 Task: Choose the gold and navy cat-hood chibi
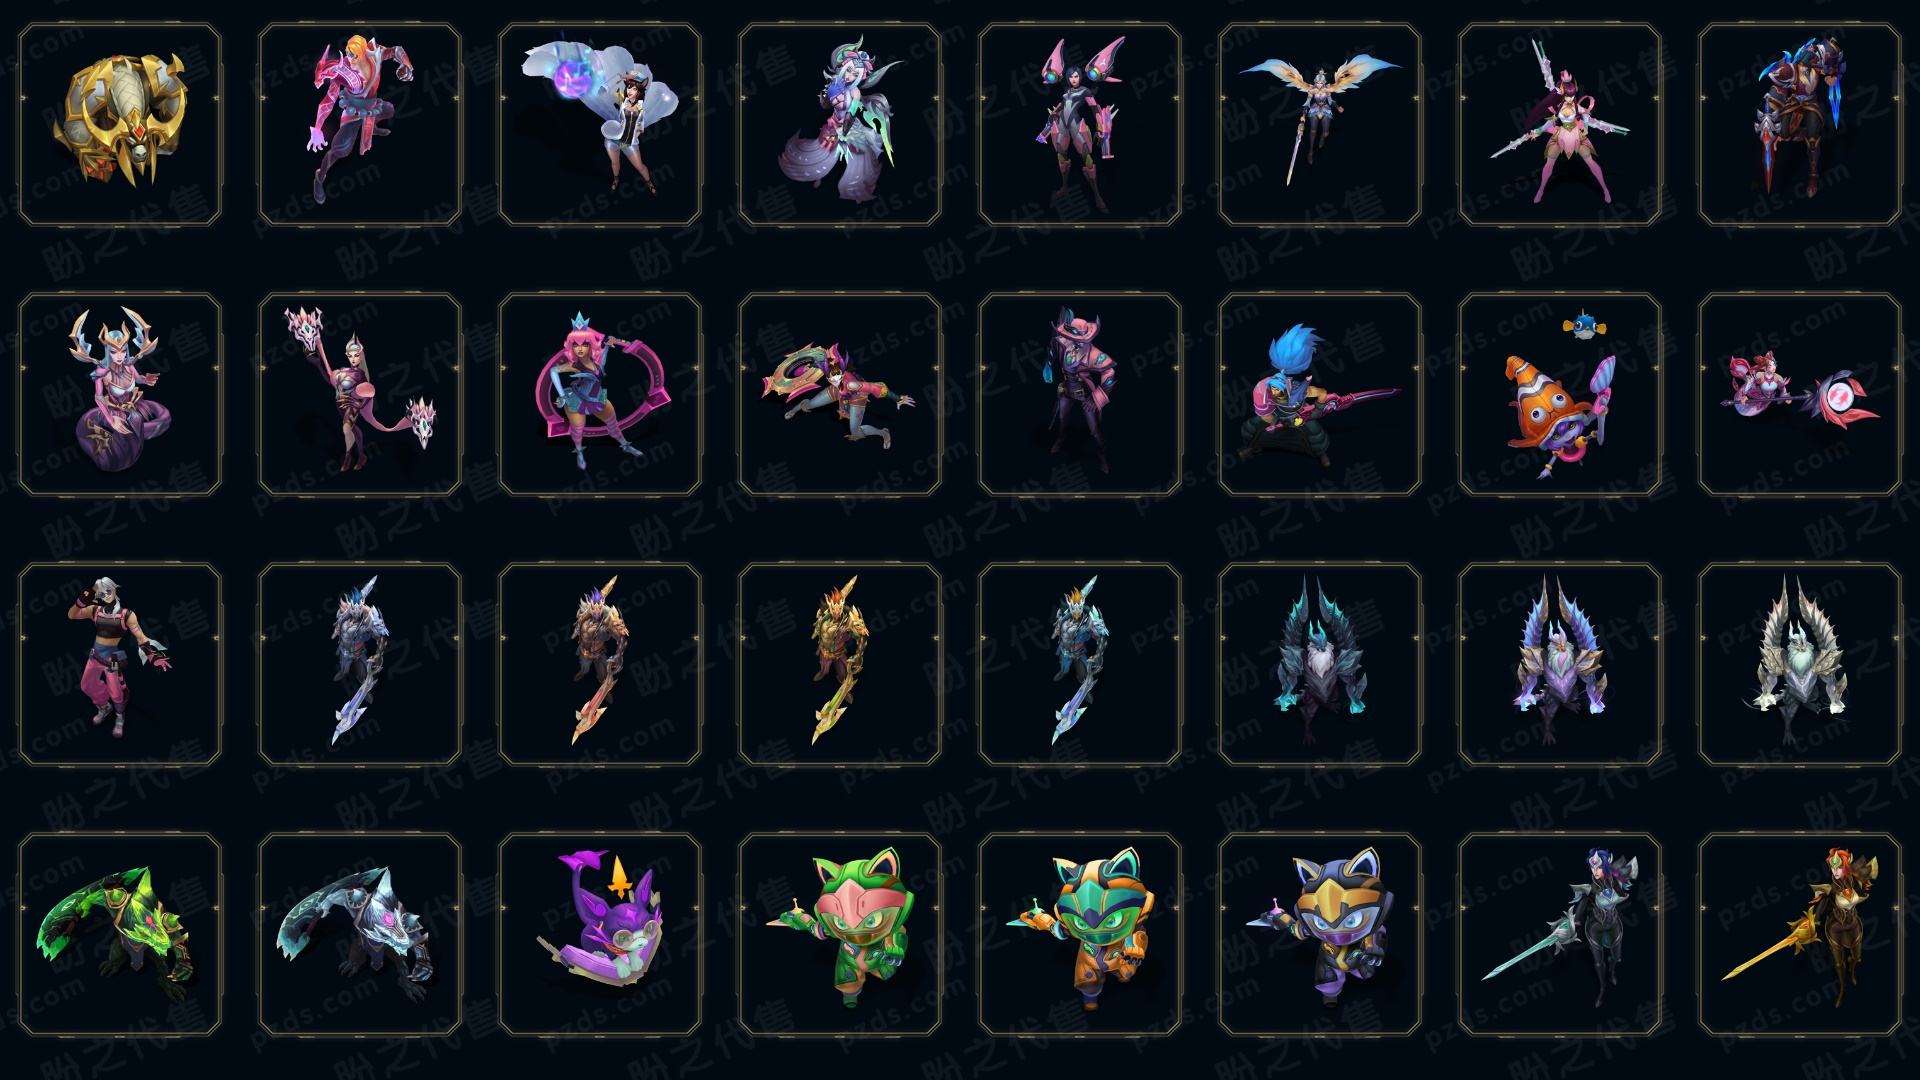1320,934
